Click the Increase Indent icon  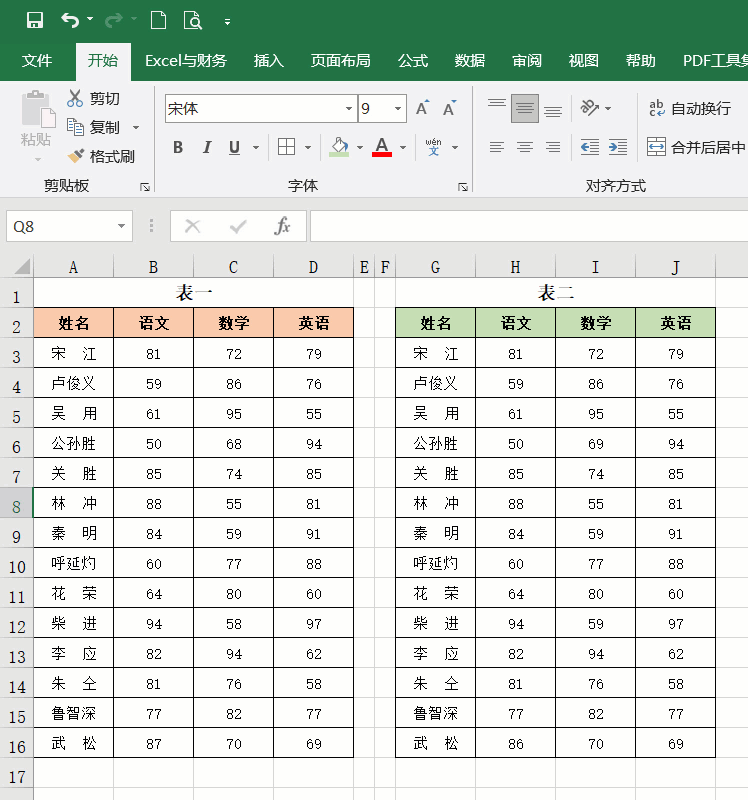click(618, 147)
